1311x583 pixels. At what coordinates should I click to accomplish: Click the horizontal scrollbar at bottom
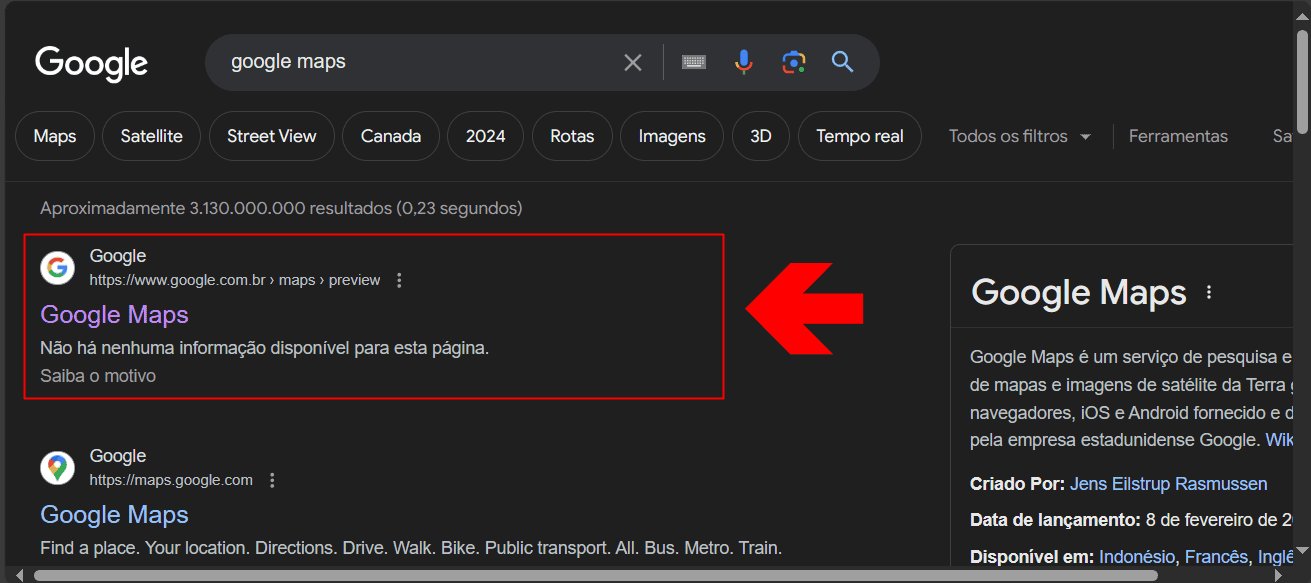595,575
